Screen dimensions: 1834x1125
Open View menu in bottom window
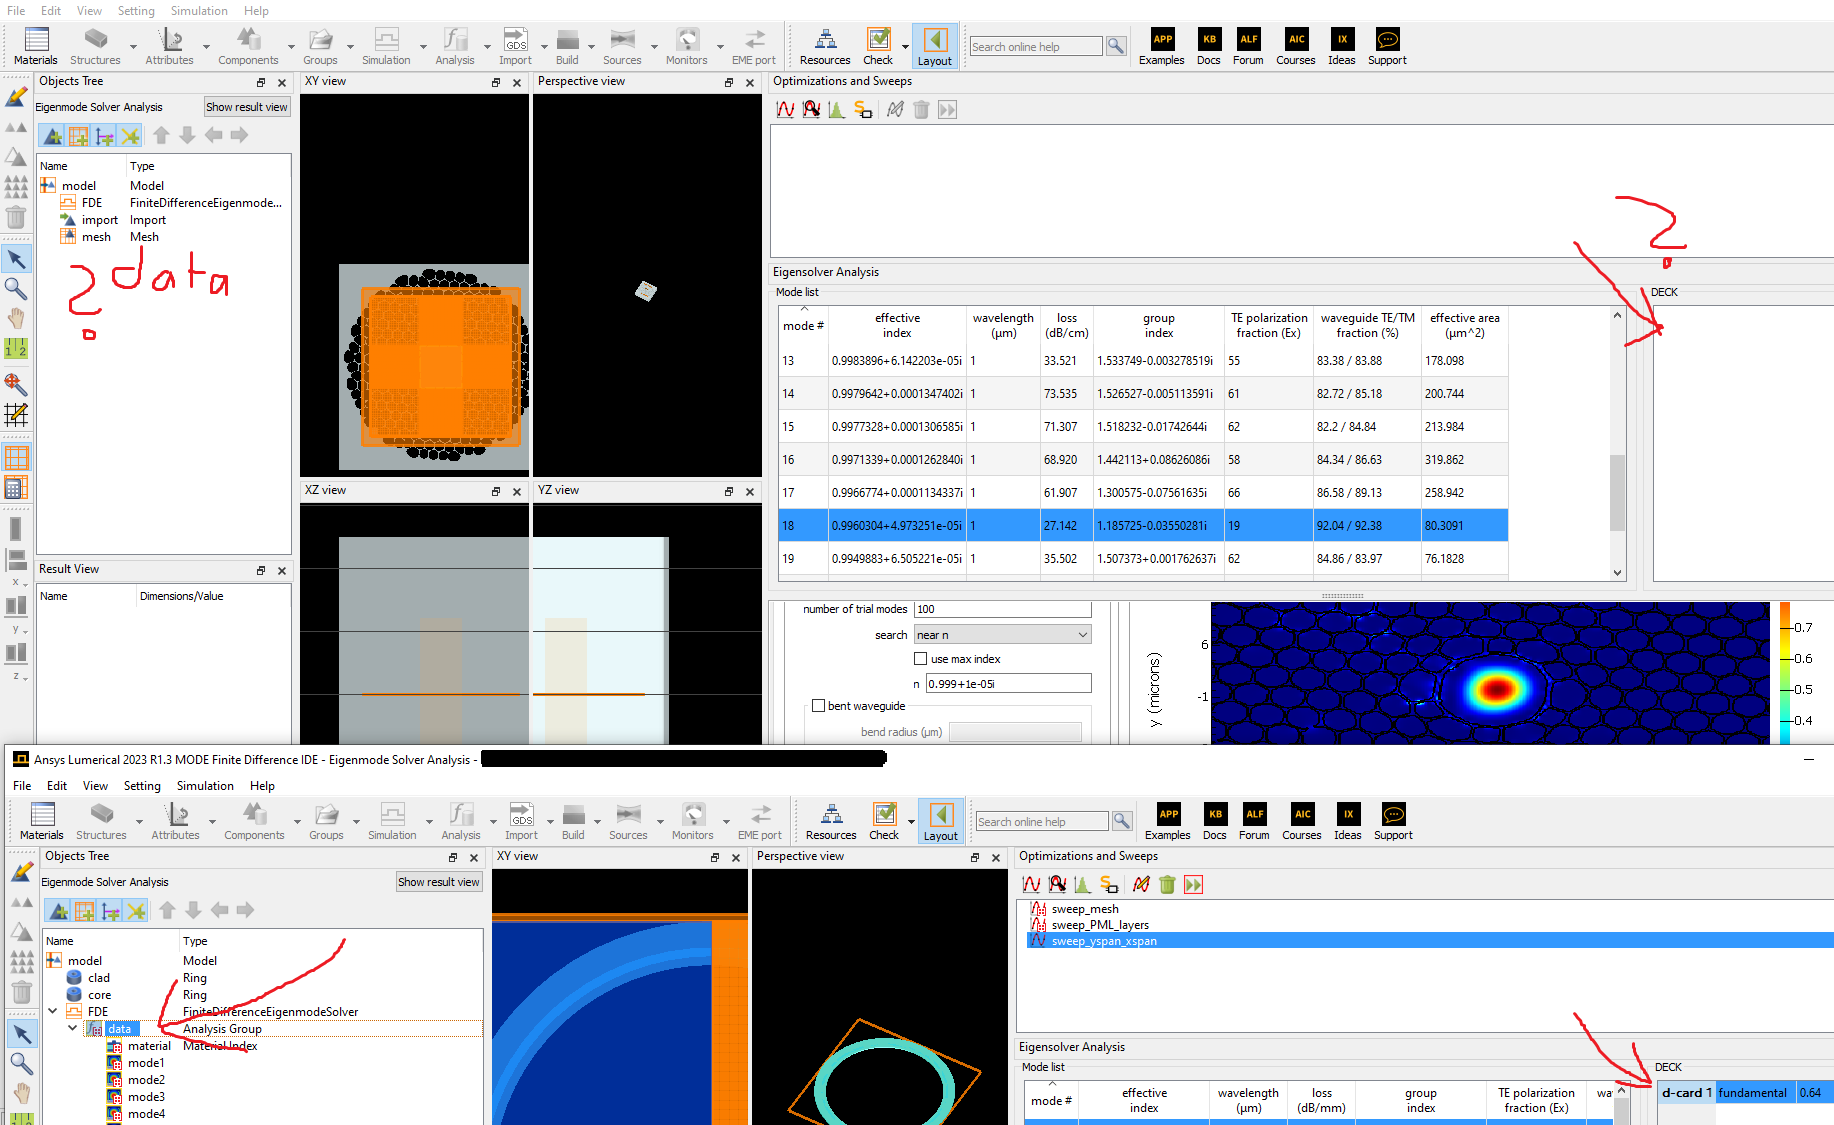click(x=95, y=786)
